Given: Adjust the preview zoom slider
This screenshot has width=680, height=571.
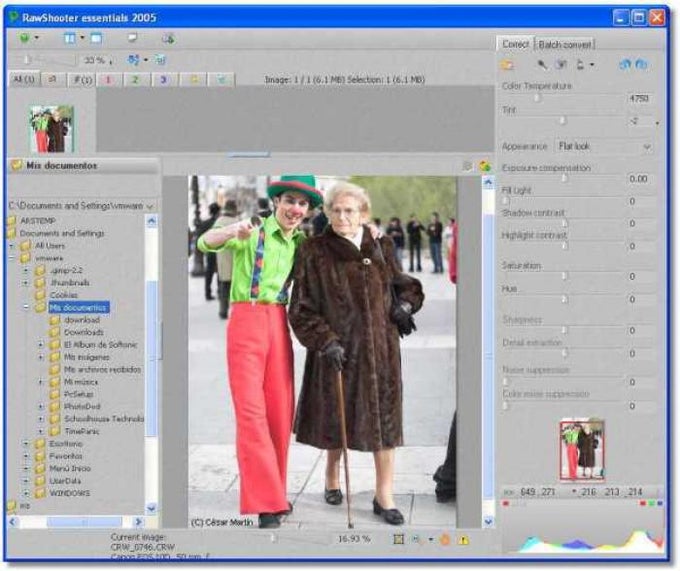Looking at the screenshot, I should (x=274, y=538).
